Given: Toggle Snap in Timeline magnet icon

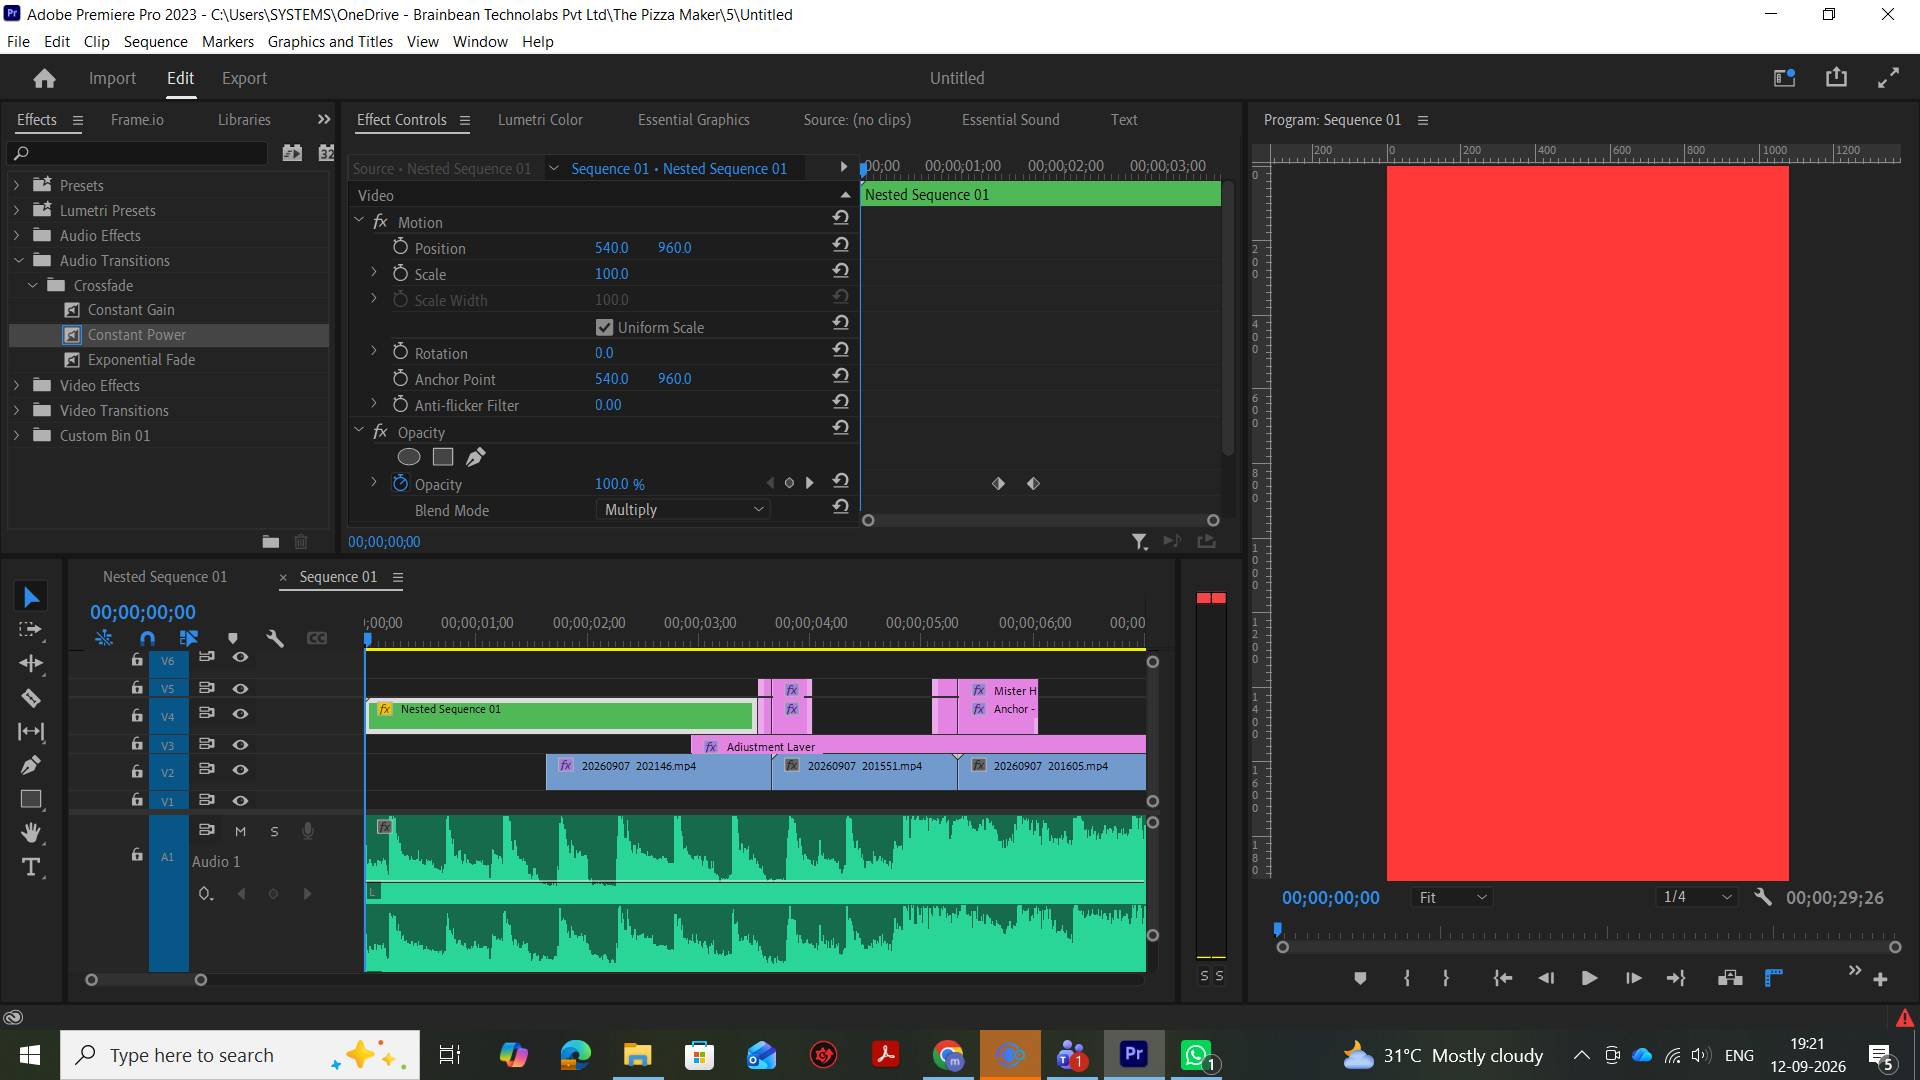Looking at the screenshot, I should pyautogui.click(x=147, y=638).
